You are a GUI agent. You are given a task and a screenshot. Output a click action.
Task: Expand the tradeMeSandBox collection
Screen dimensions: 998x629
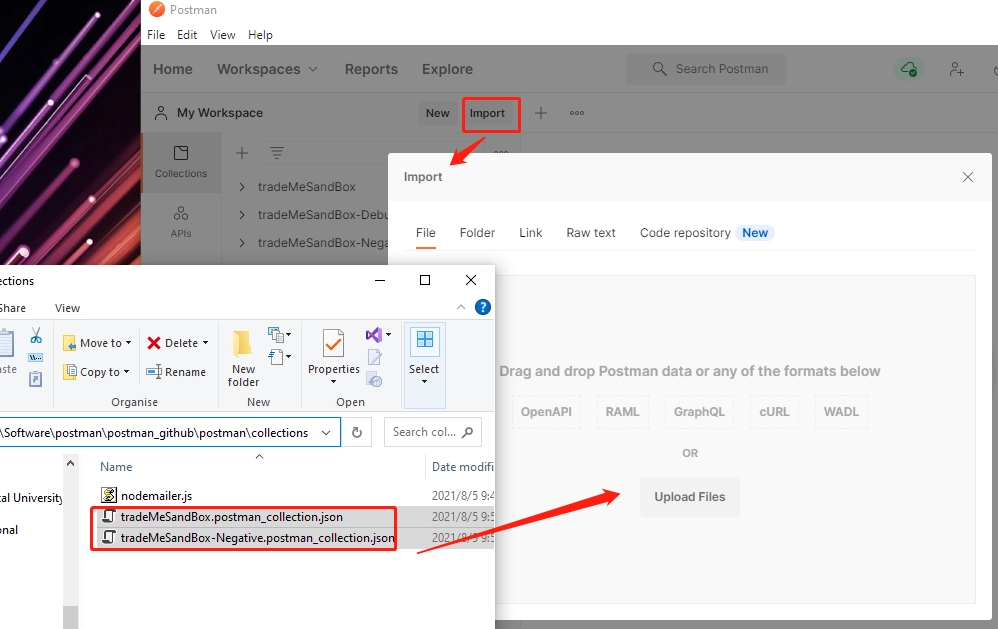coord(242,187)
